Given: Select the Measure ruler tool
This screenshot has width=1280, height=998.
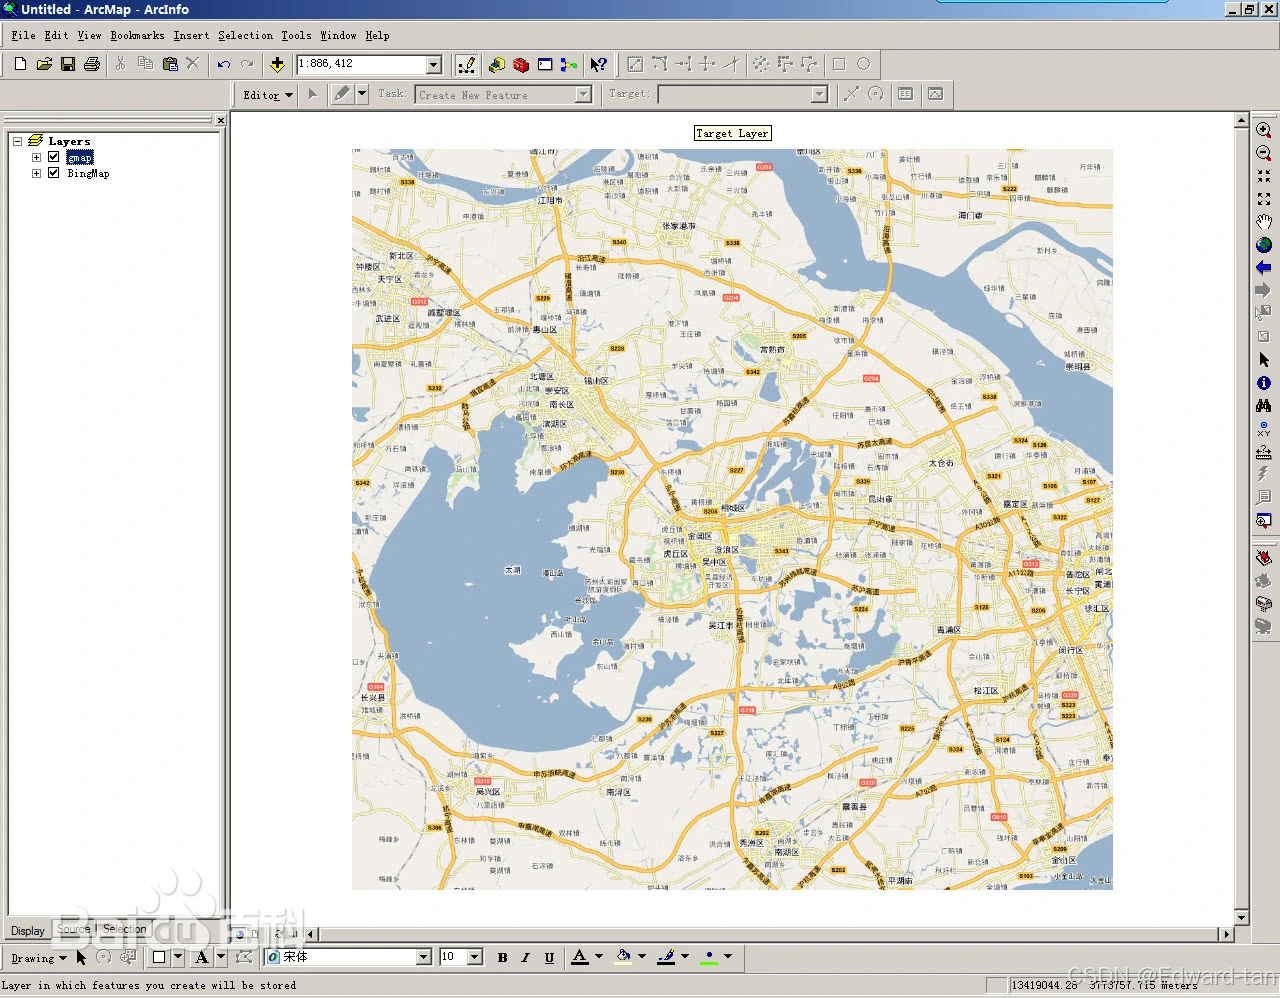Looking at the screenshot, I should (1264, 452).
